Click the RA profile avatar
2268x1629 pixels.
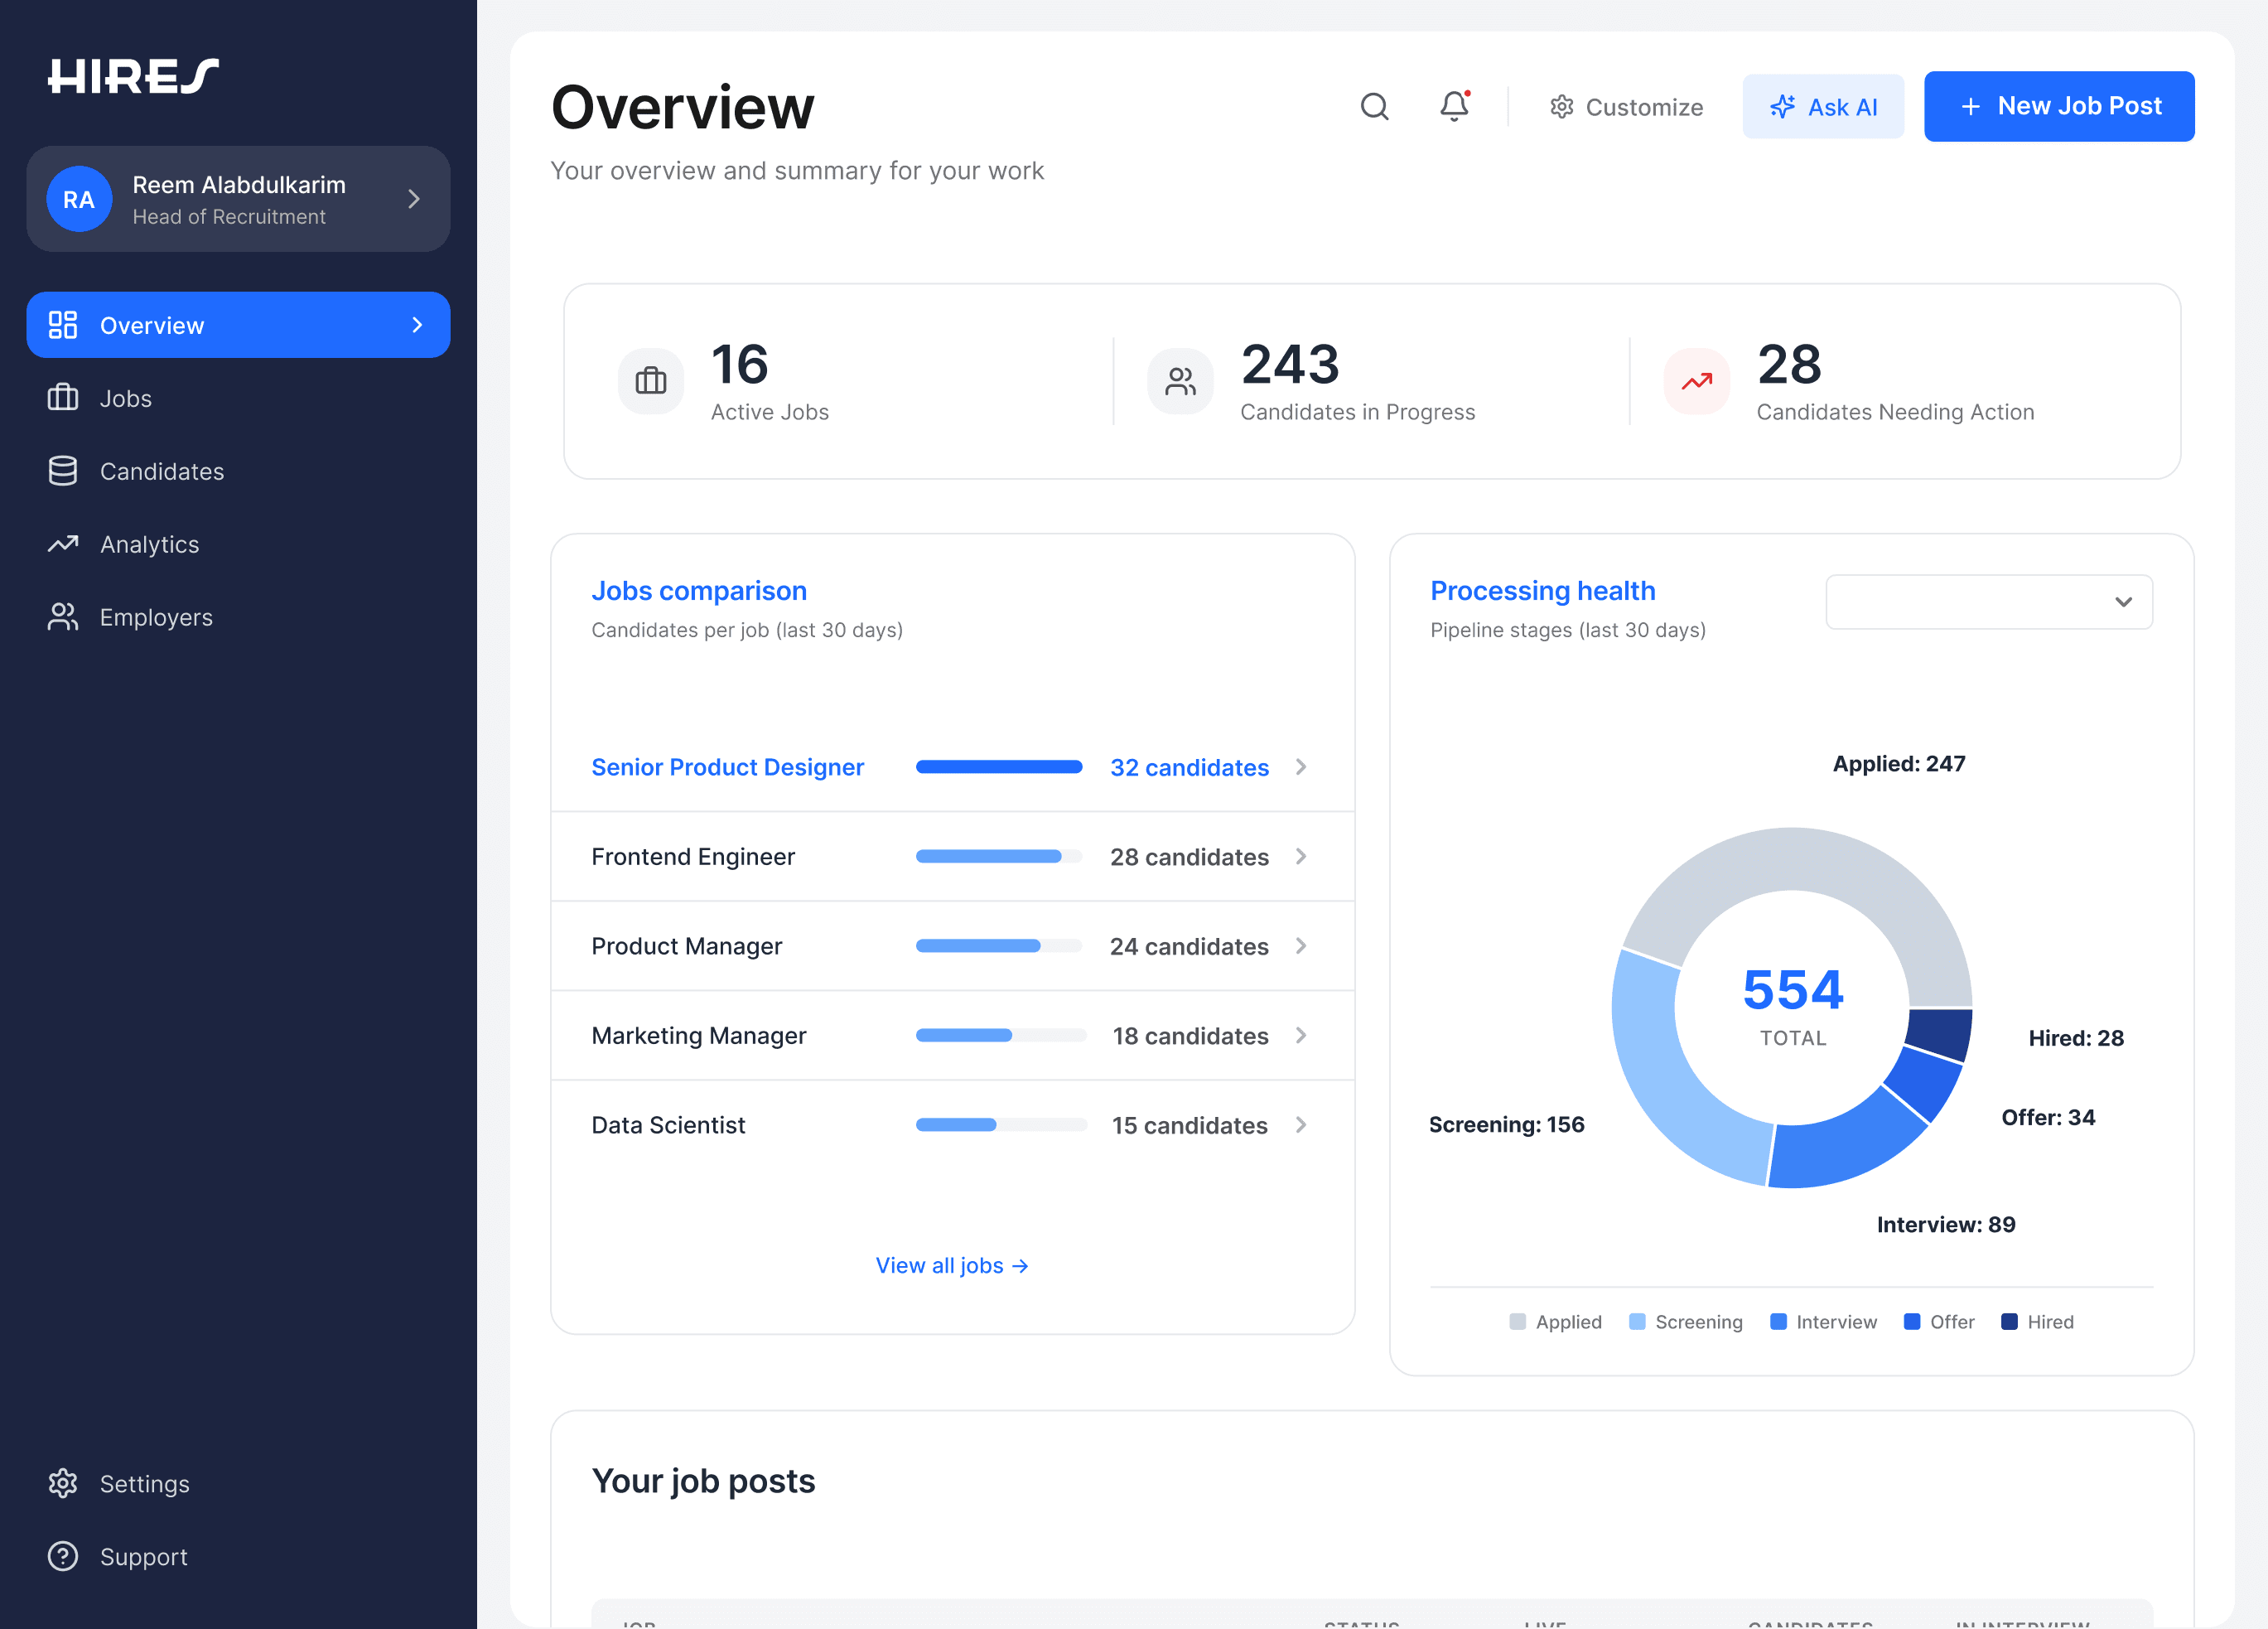pyautogui.click(x=79, y=199)
